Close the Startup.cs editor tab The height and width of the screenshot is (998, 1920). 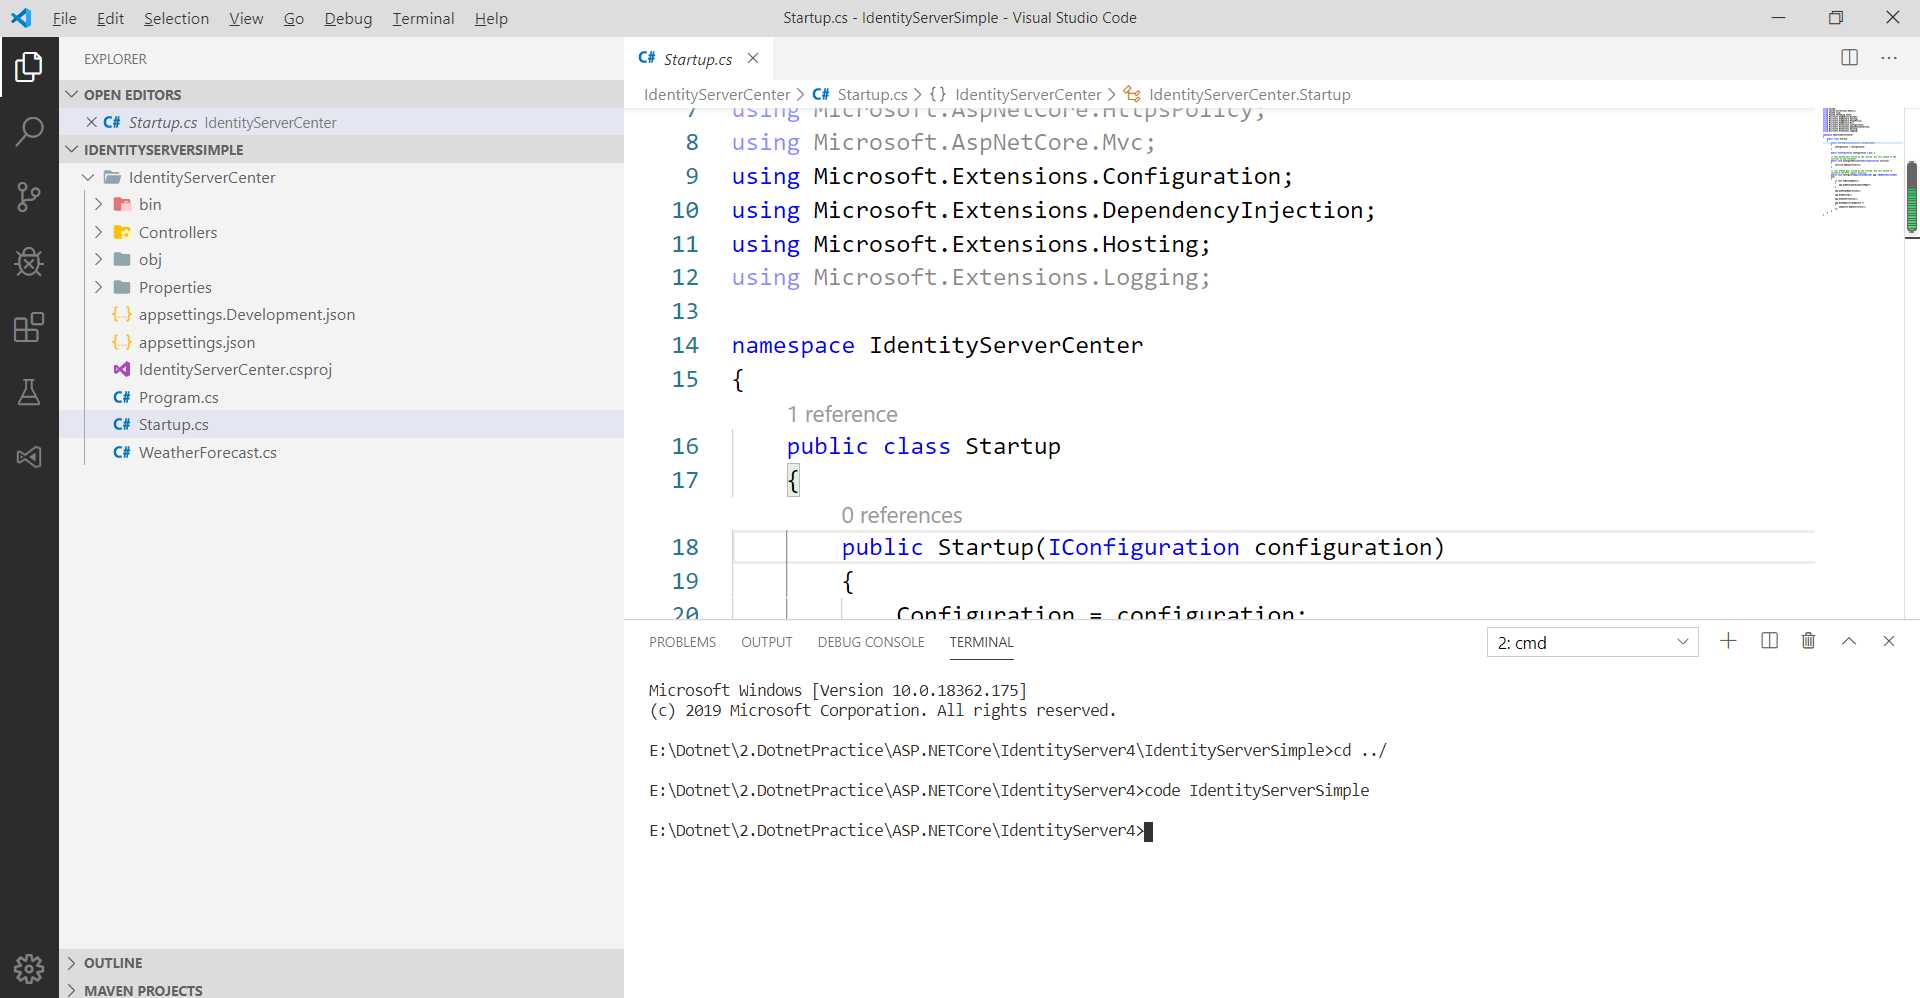(753, 59)
